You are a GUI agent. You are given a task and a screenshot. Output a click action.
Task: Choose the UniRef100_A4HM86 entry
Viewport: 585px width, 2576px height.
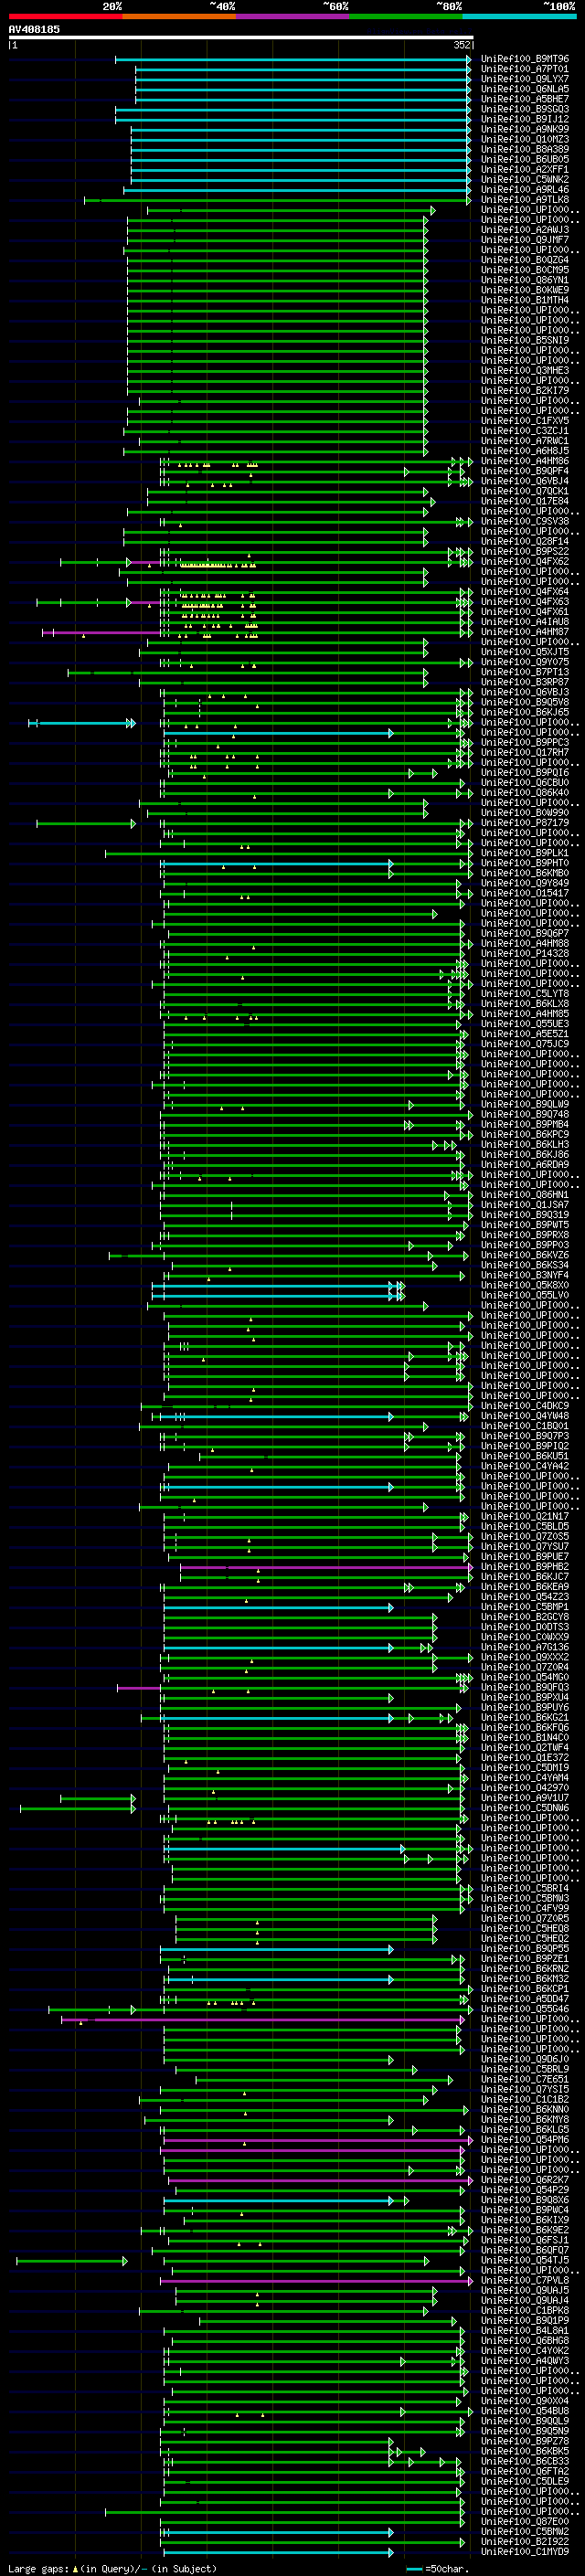[x=524, y=461]
